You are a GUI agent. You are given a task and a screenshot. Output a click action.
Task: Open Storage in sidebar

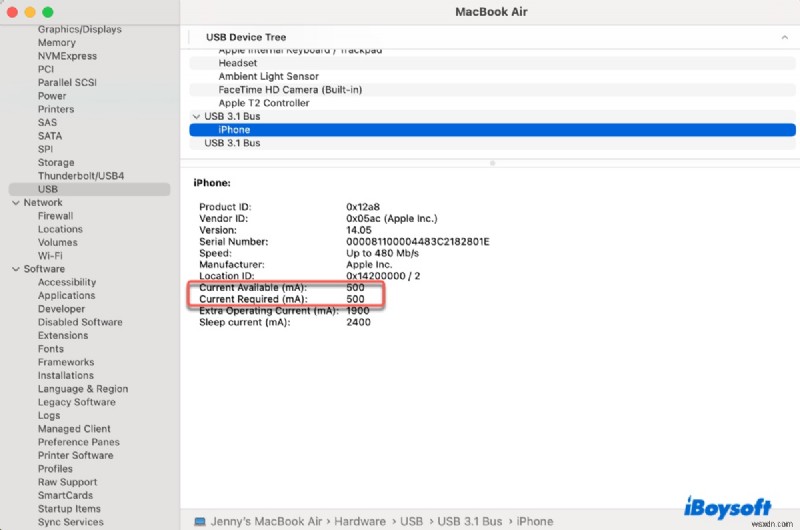point(56,162)
